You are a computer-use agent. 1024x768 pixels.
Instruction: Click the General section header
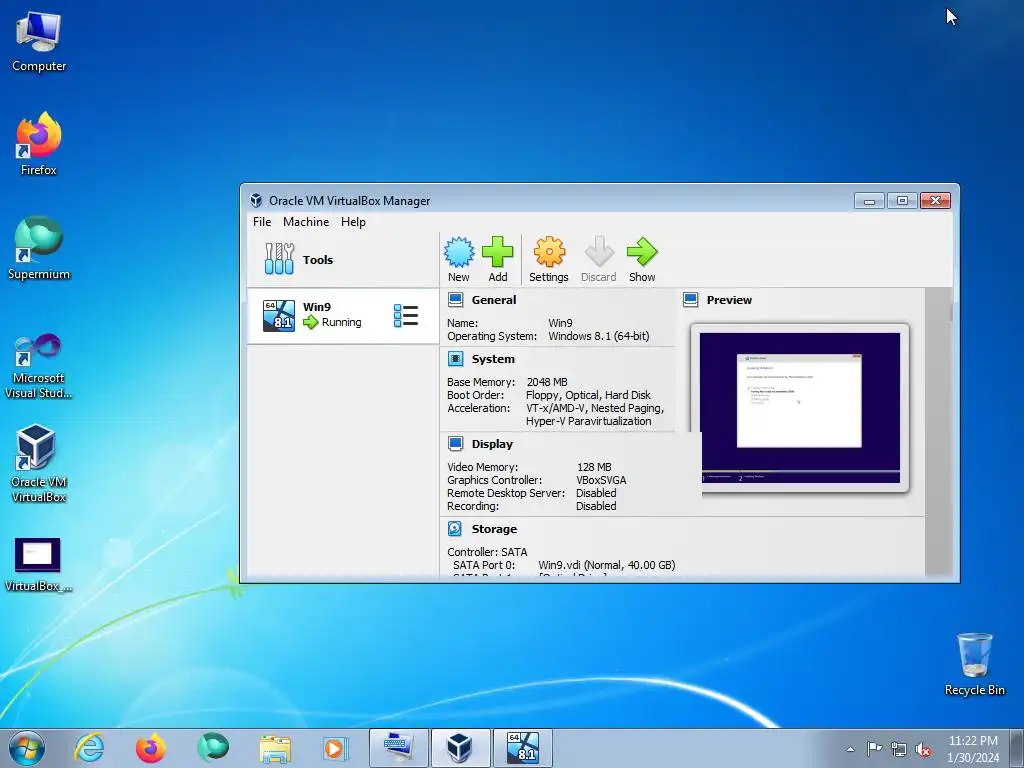tap(494, 300)
